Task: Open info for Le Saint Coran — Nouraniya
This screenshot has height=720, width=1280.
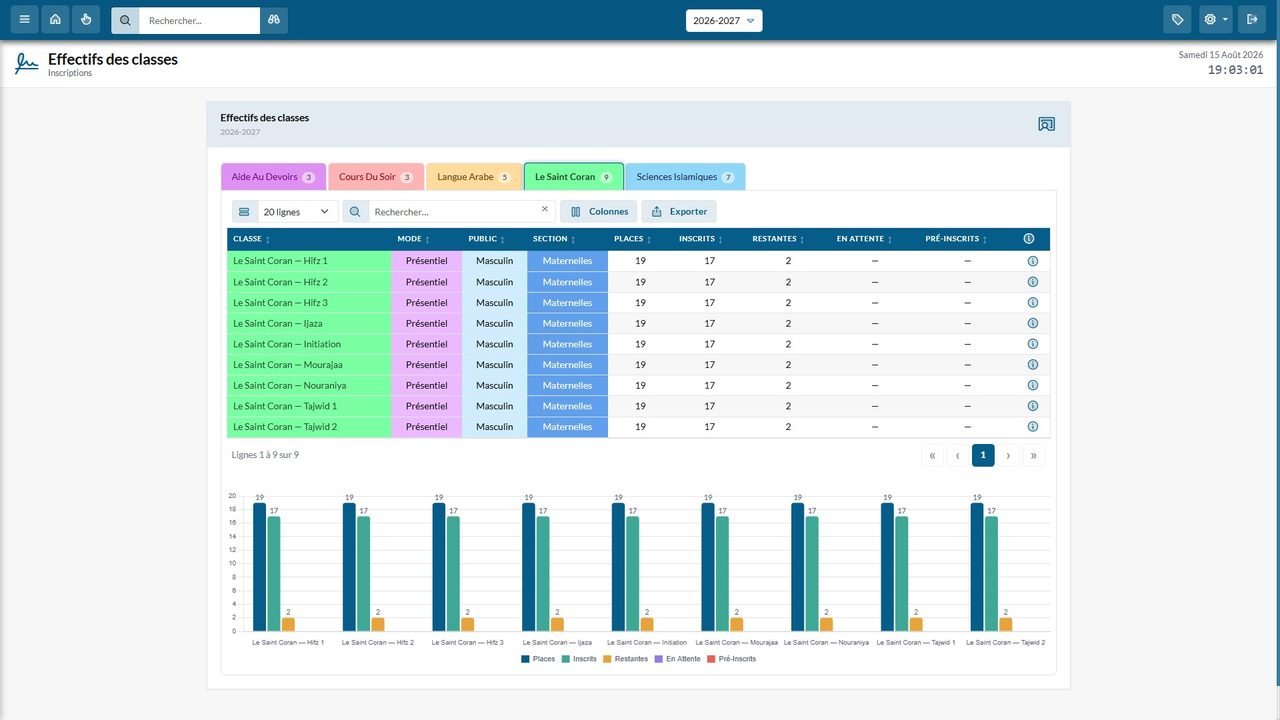Action: pos(1033,385)
